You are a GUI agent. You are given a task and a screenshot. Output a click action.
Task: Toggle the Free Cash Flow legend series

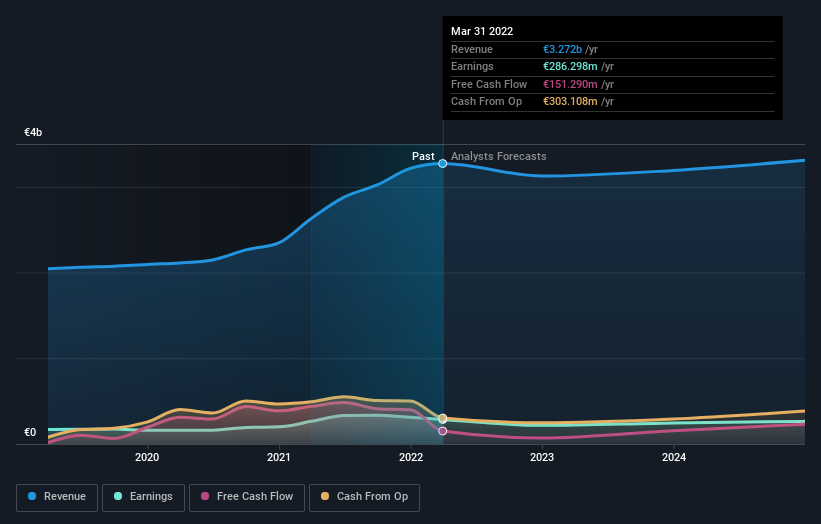pyautogui.click(x=247, y=497)
